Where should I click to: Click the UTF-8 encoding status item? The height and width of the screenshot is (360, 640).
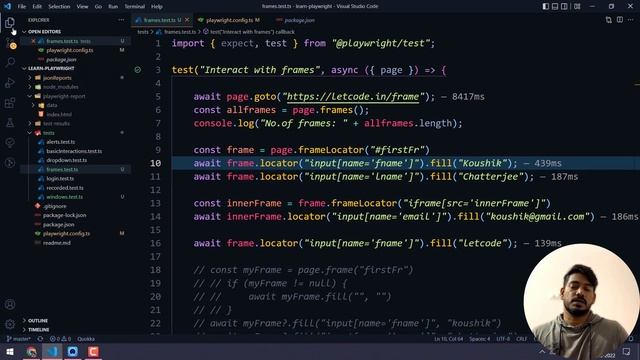point(503,339)
